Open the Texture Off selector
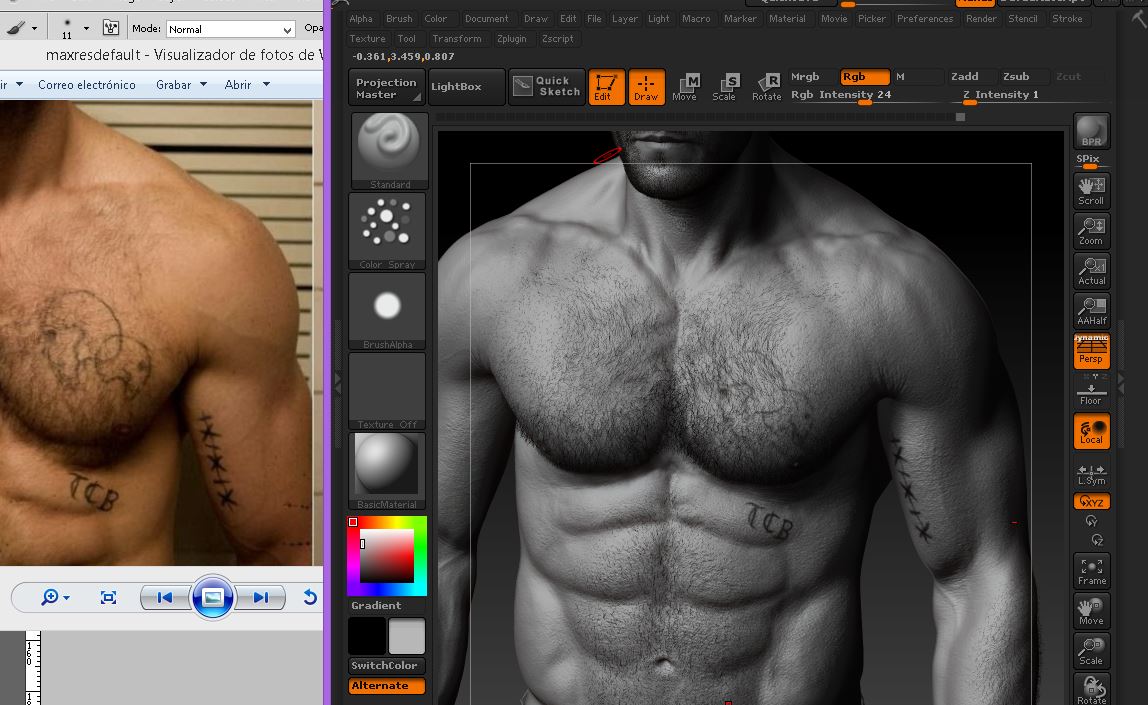This screenshot has height=705, width=1148. point(387,390)
